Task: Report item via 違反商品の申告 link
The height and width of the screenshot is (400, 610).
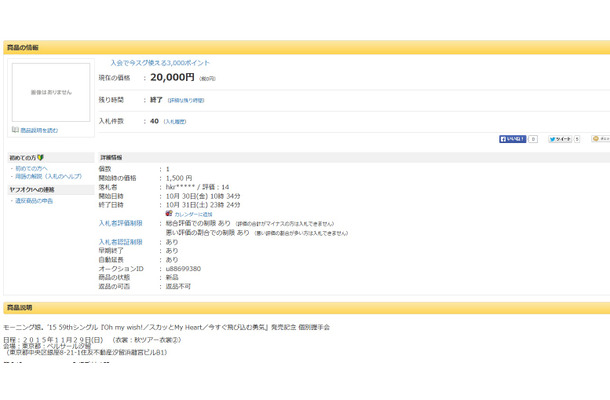Action: (x=34, y=201)
